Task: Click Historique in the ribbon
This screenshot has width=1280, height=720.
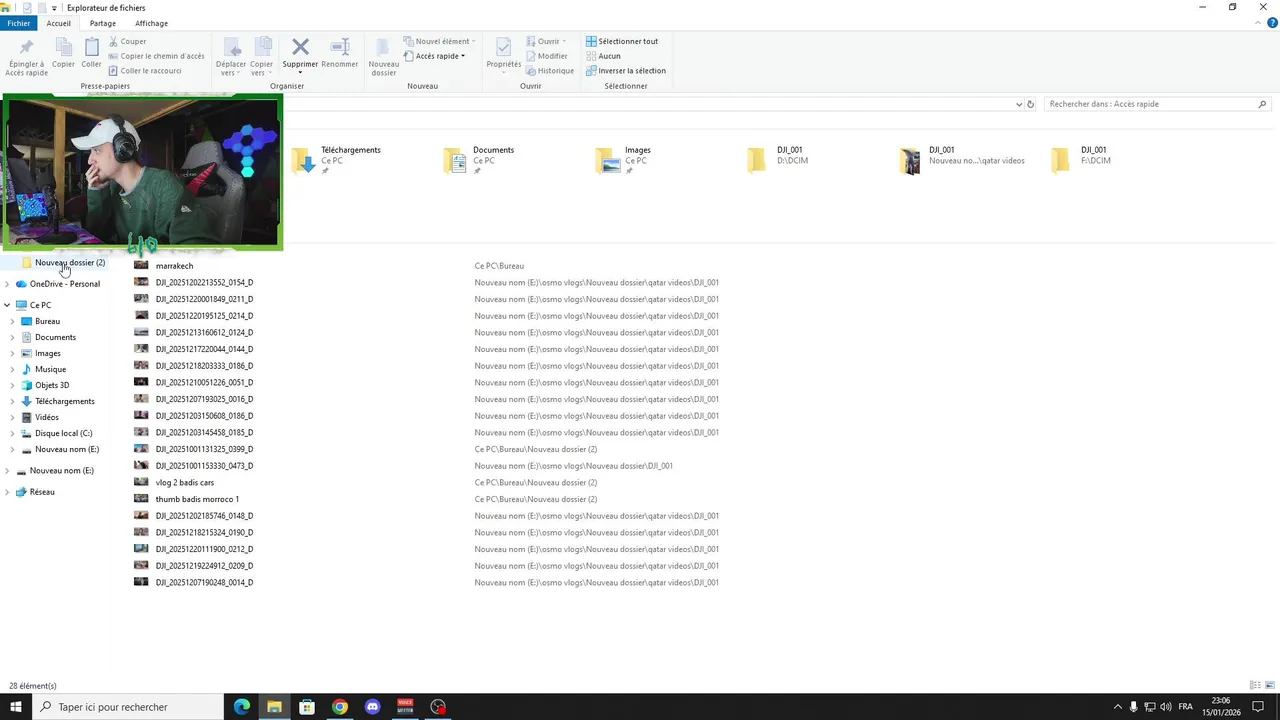Action: [x=550, y=71]
